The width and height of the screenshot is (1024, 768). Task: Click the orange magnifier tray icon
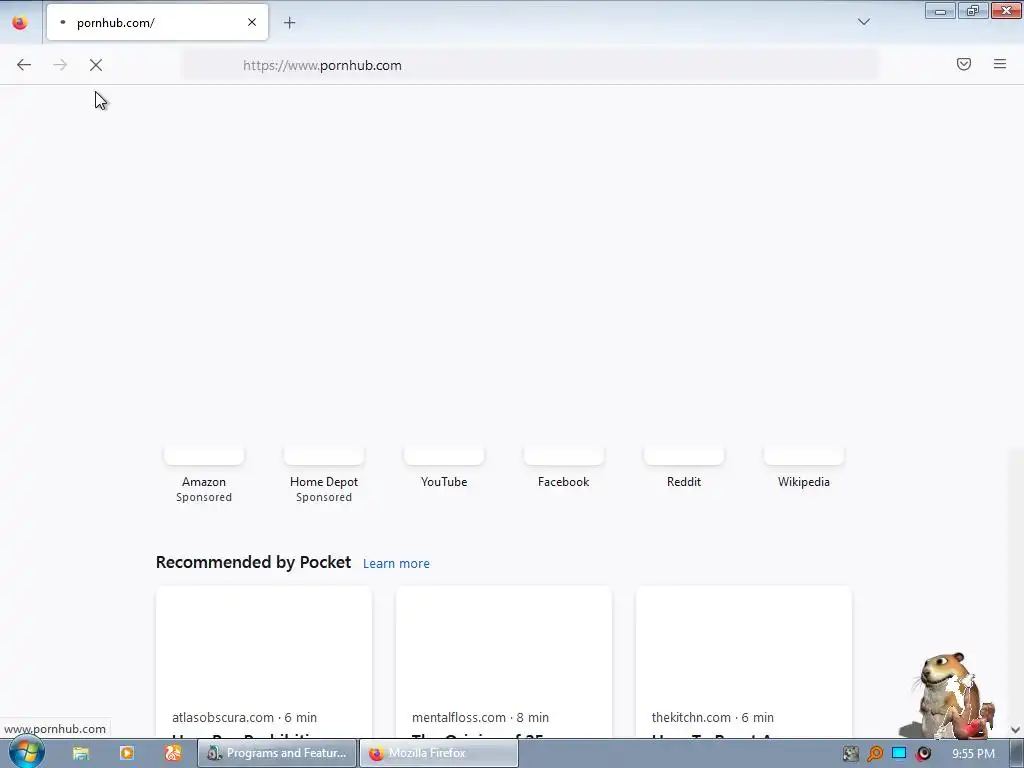(x=875, y=754)
